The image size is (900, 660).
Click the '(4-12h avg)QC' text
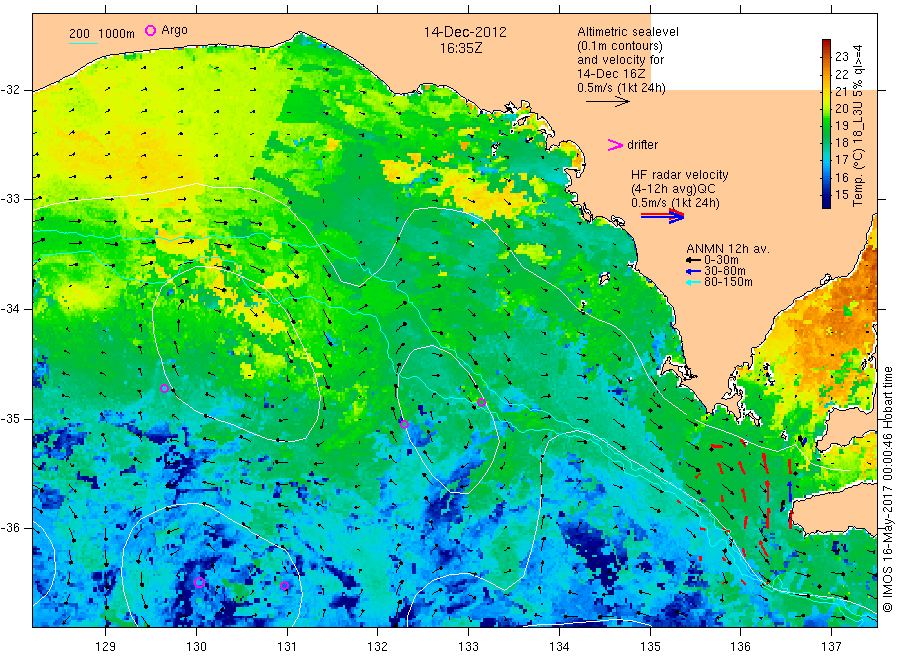(673, 189)
